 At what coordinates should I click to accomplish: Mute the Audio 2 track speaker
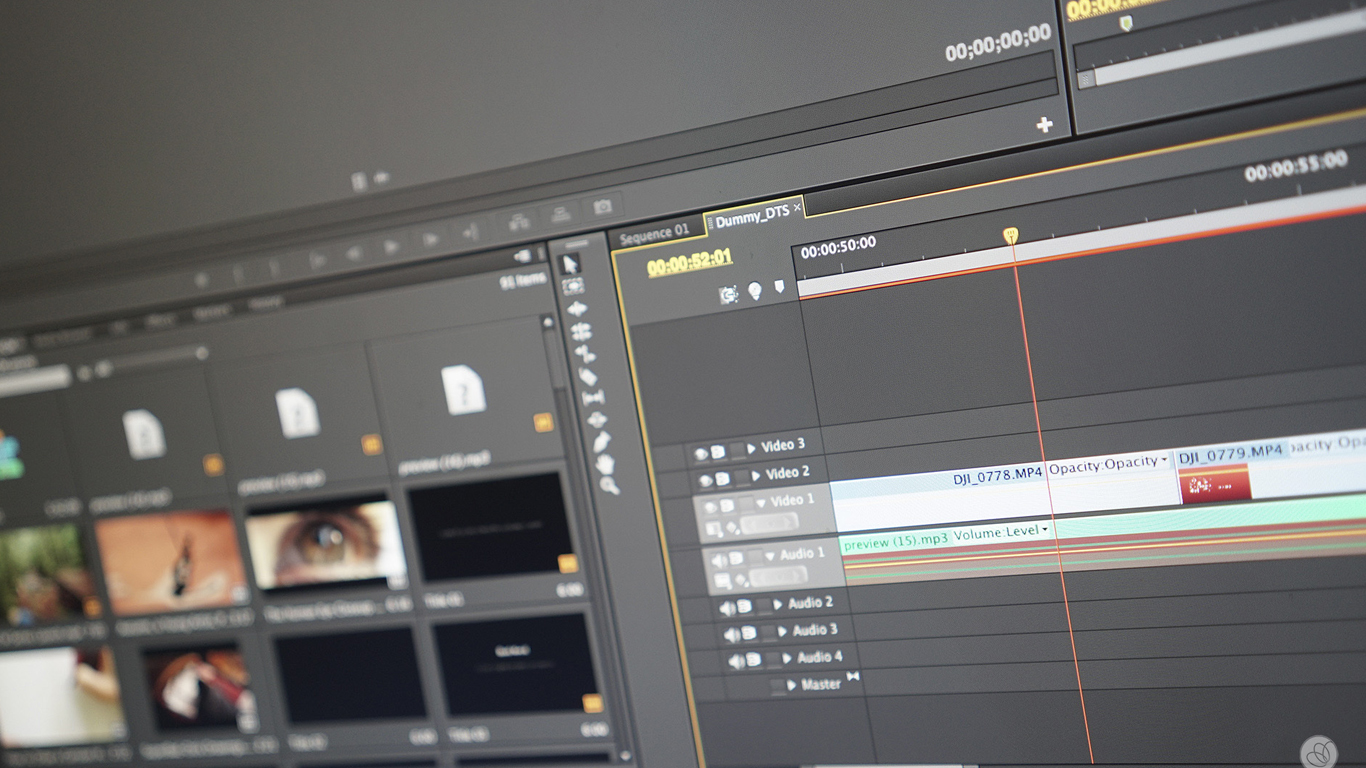(x=727, y=609)
